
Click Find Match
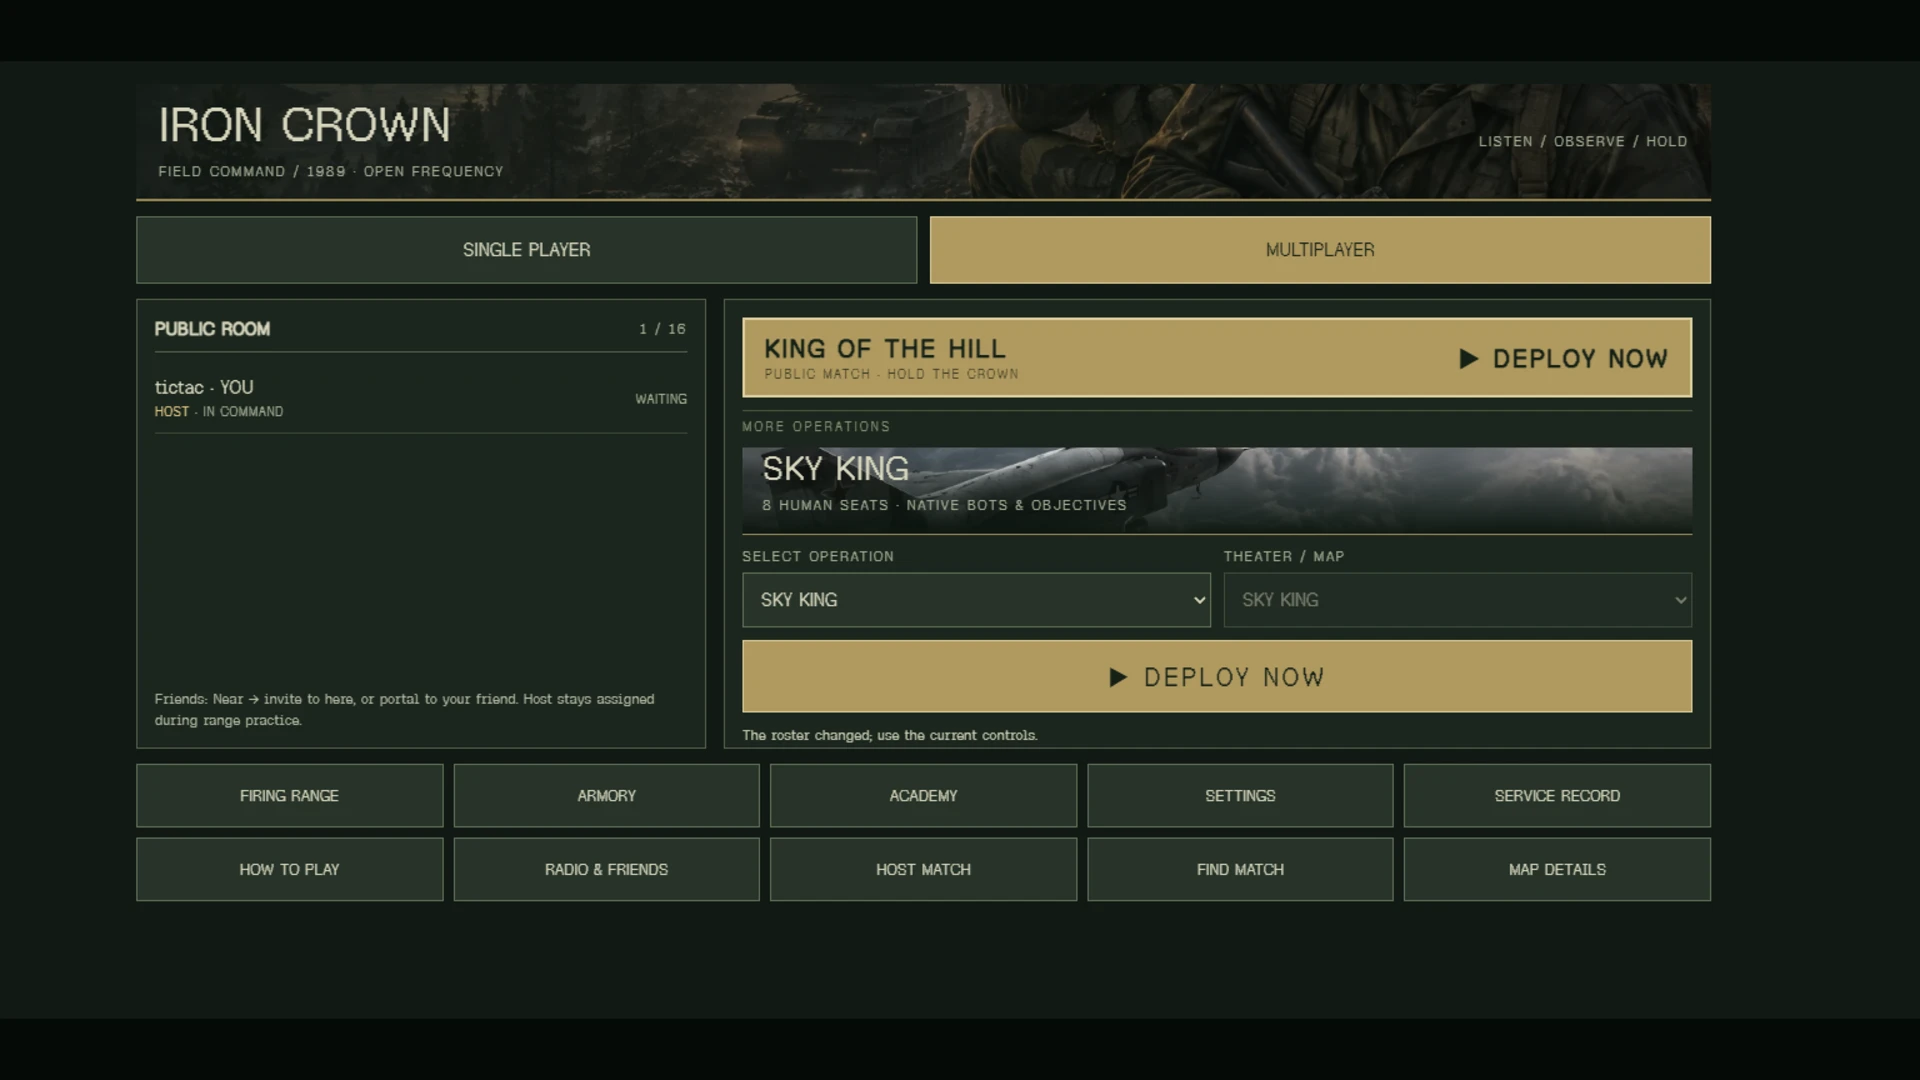pyautogui.click(x=1240, y=870)
